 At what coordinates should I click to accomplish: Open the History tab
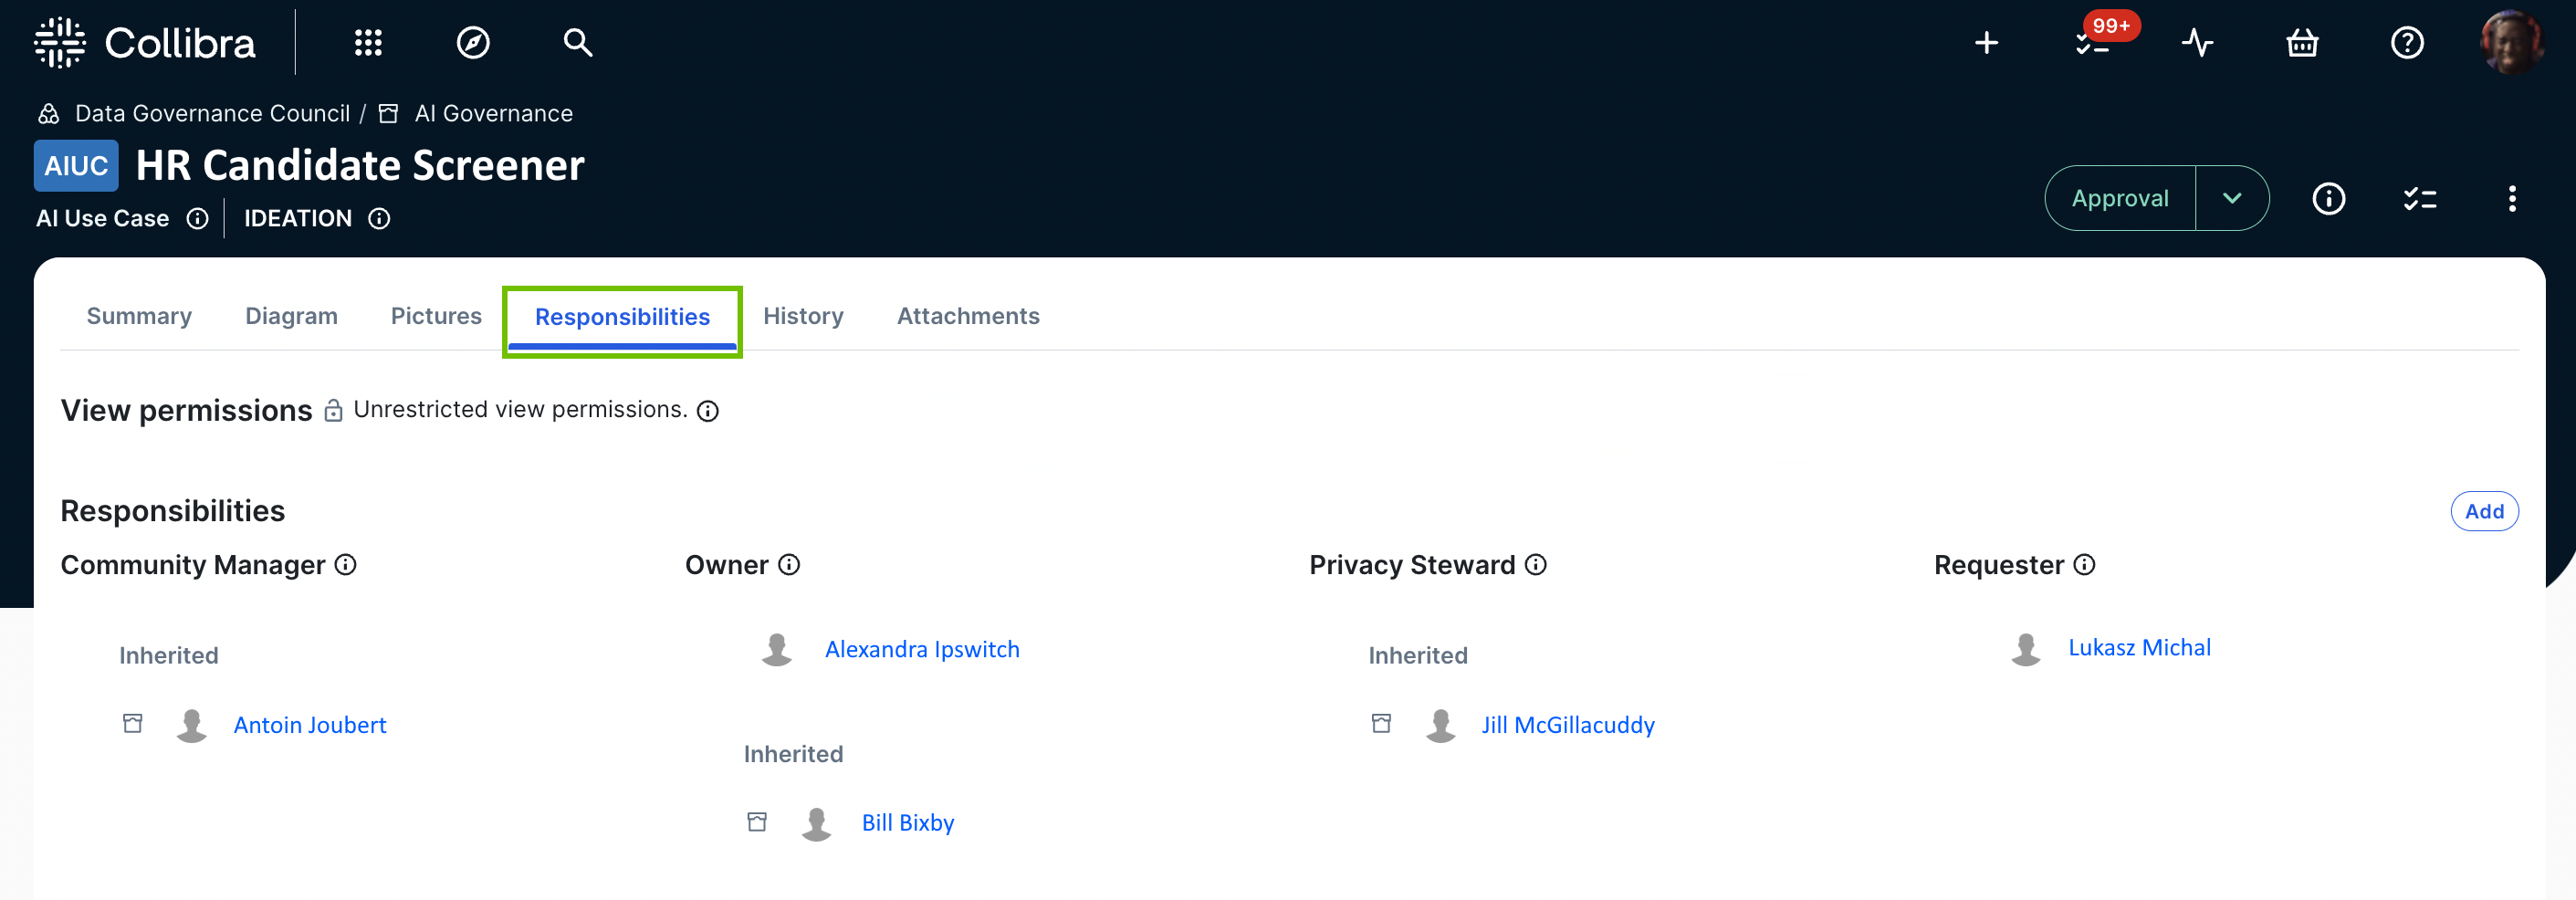(803, 316)
